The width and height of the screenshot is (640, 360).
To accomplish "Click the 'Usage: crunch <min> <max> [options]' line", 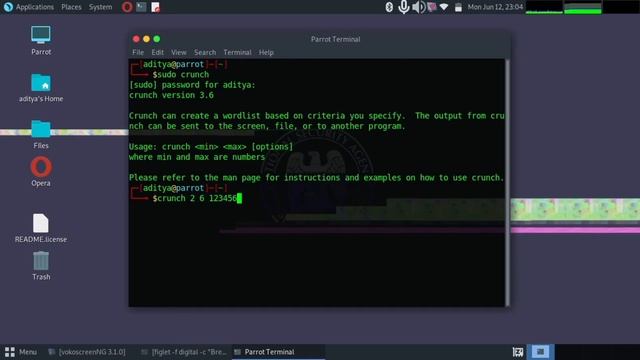I will point(211,147).
